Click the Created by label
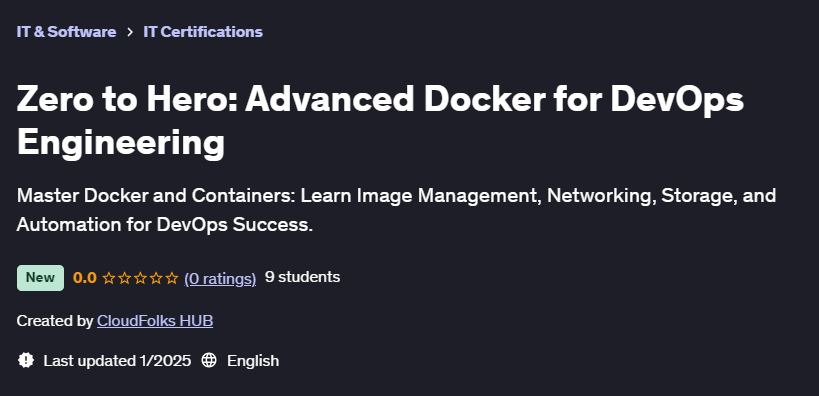819x396 pixels. (x=55, y=321)
